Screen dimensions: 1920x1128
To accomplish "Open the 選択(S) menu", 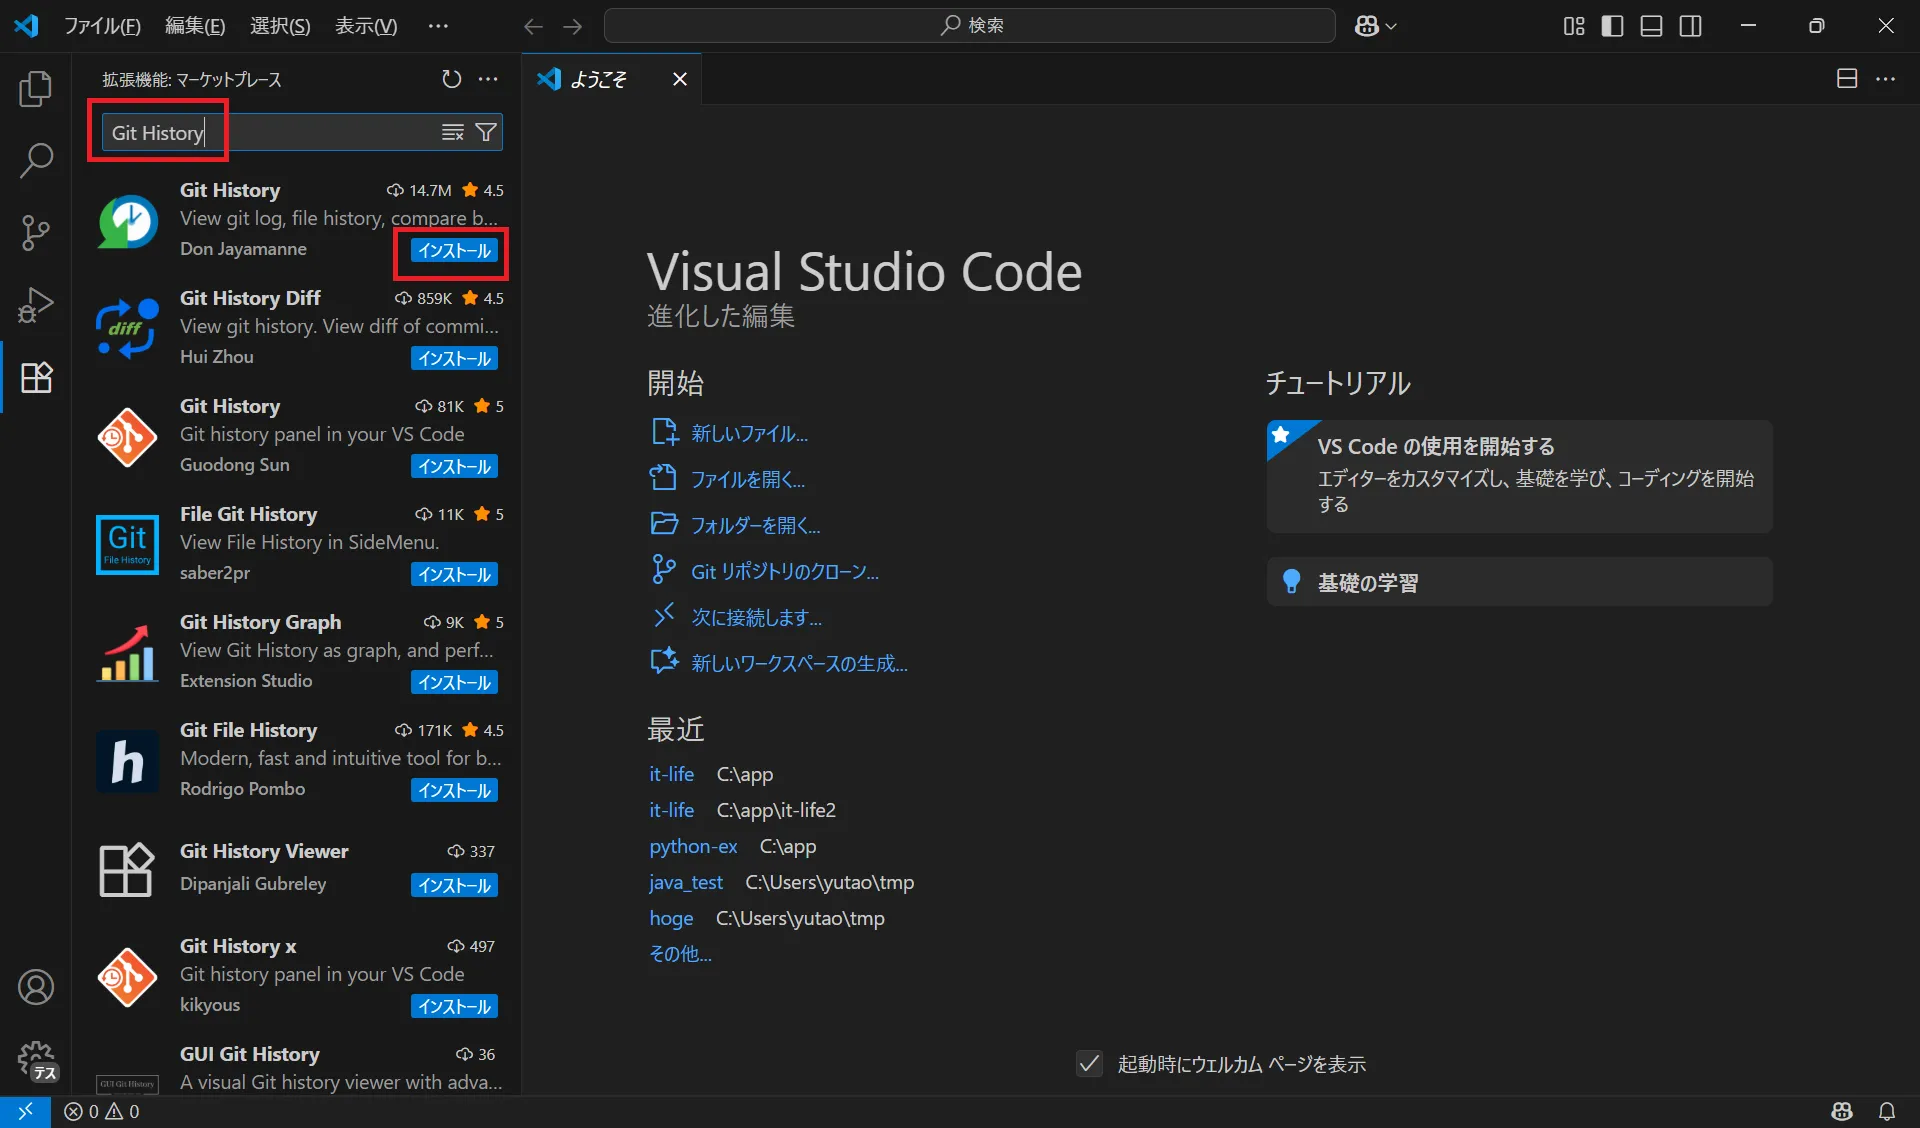I will pyautogui.click(x=280, y=26).
